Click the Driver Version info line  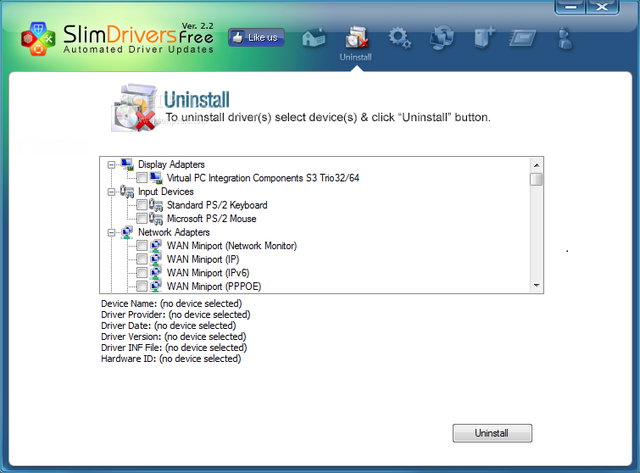coord(173,337)
